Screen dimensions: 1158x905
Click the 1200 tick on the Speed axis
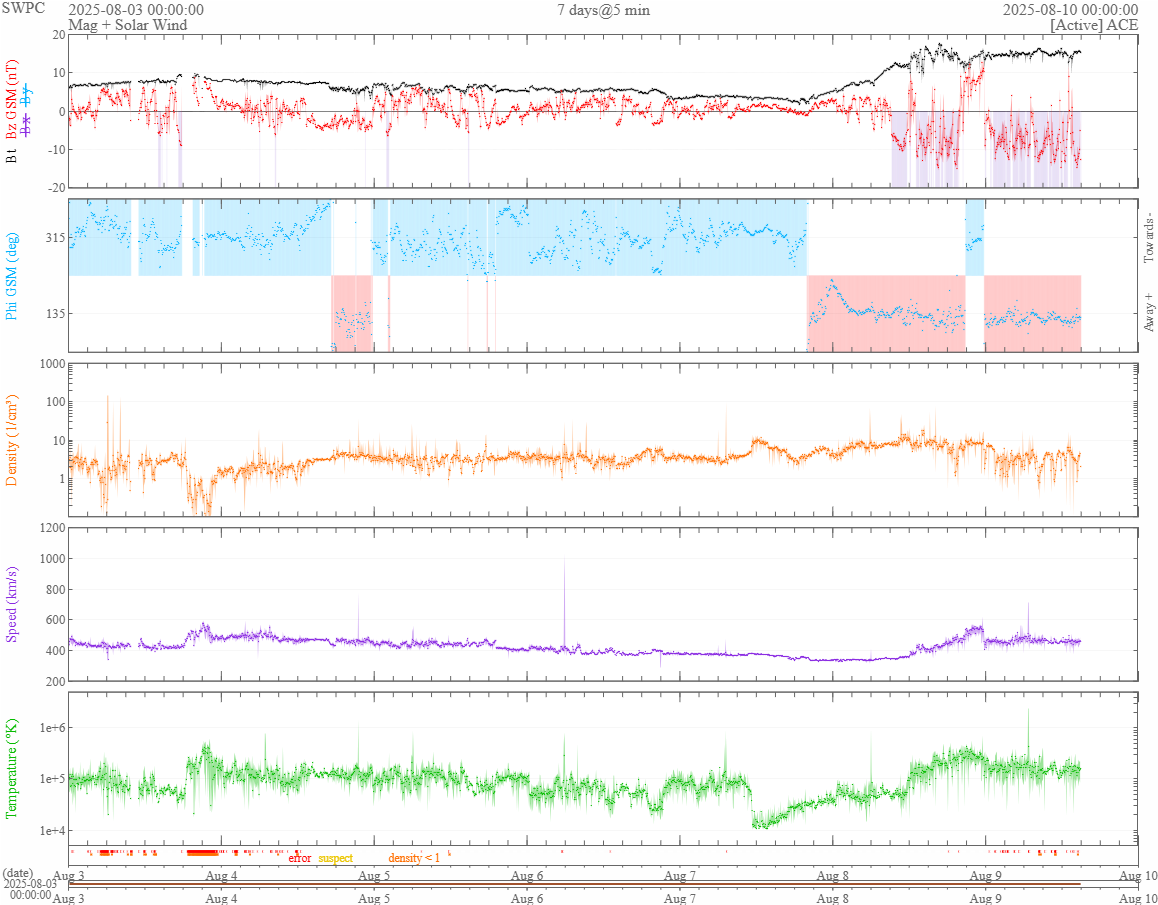50,528
